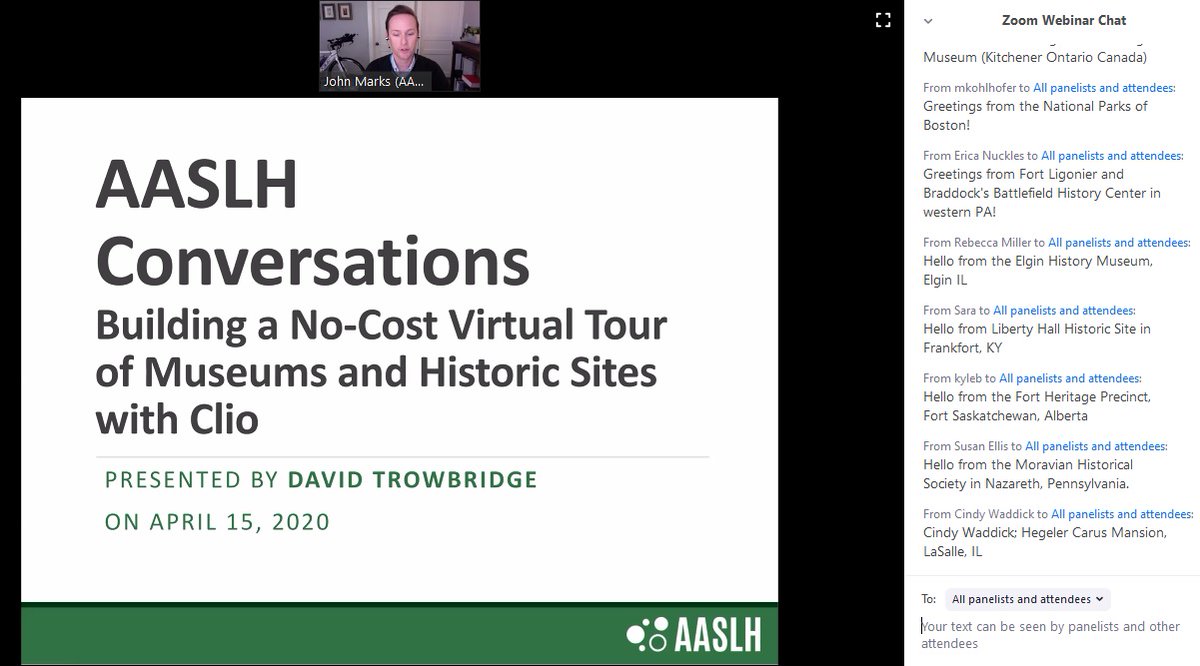Click the 'Zoom Webinar Chat' panel title

point(1064,20)
